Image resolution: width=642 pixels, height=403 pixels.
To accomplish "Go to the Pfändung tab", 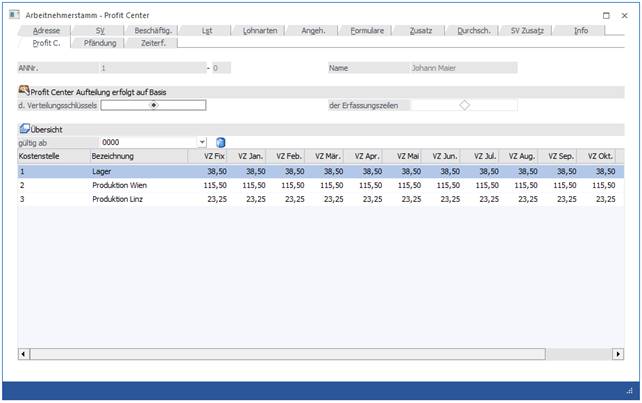I will (99, 43).
